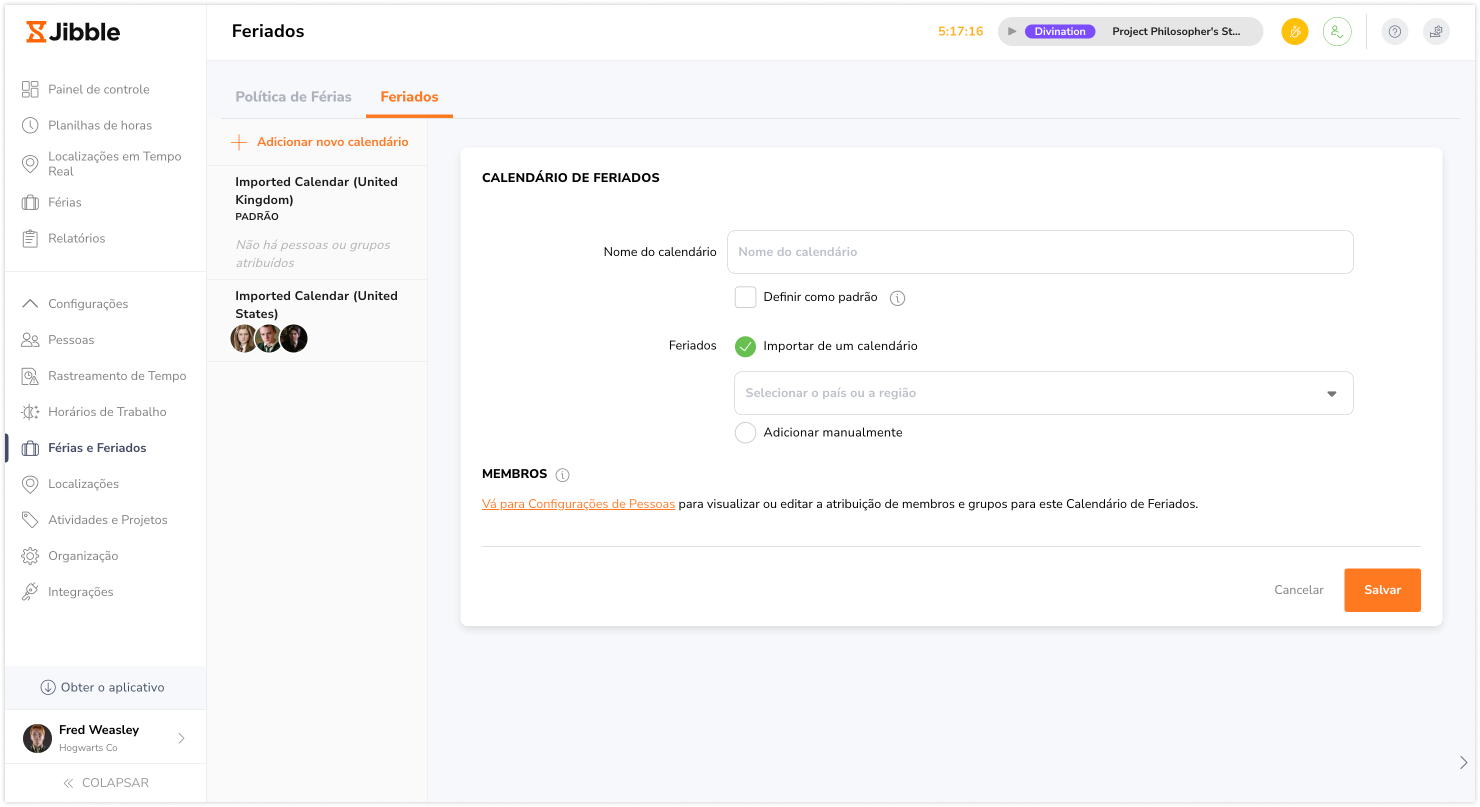Click the yellow break timer icon

tap(1295, 32)
